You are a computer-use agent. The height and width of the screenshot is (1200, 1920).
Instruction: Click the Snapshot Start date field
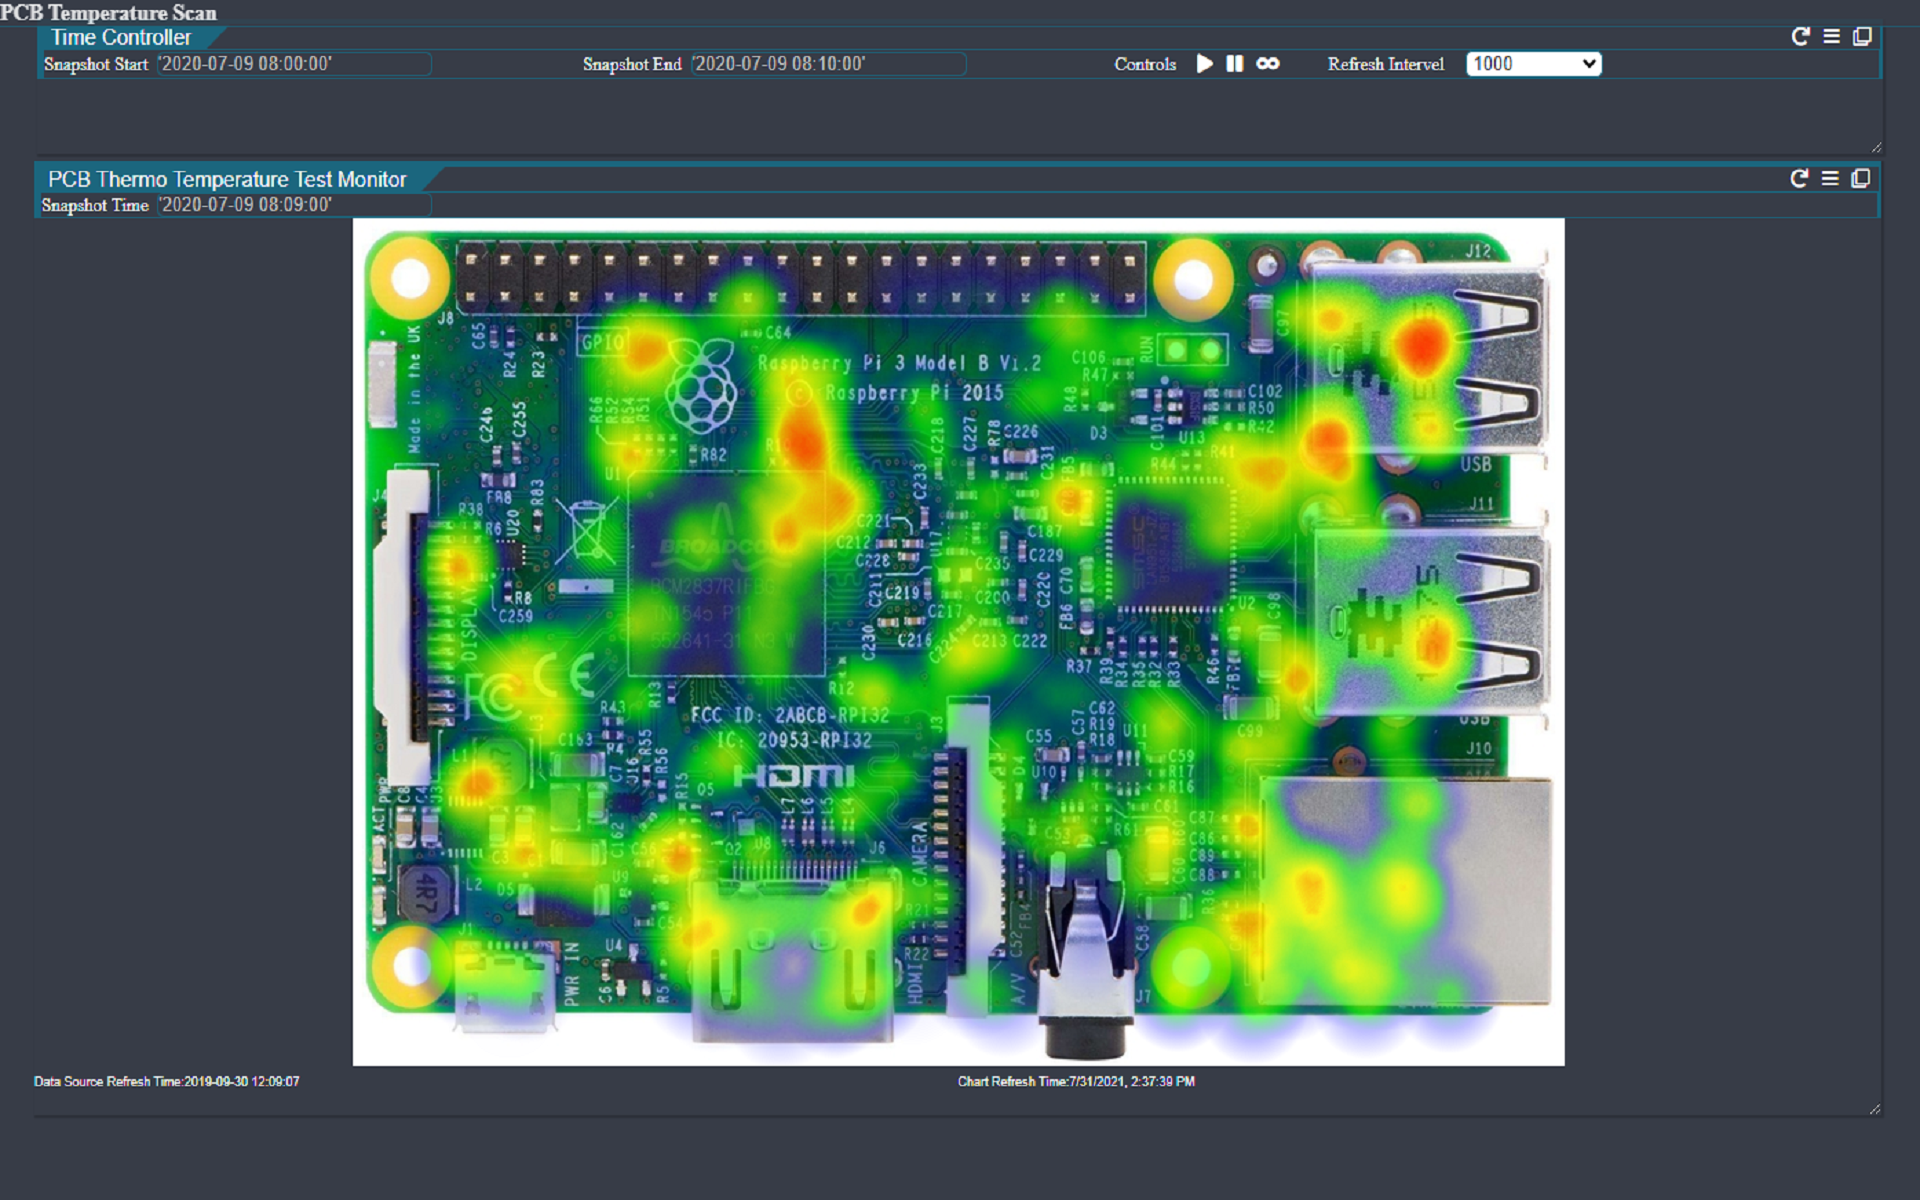294,64
